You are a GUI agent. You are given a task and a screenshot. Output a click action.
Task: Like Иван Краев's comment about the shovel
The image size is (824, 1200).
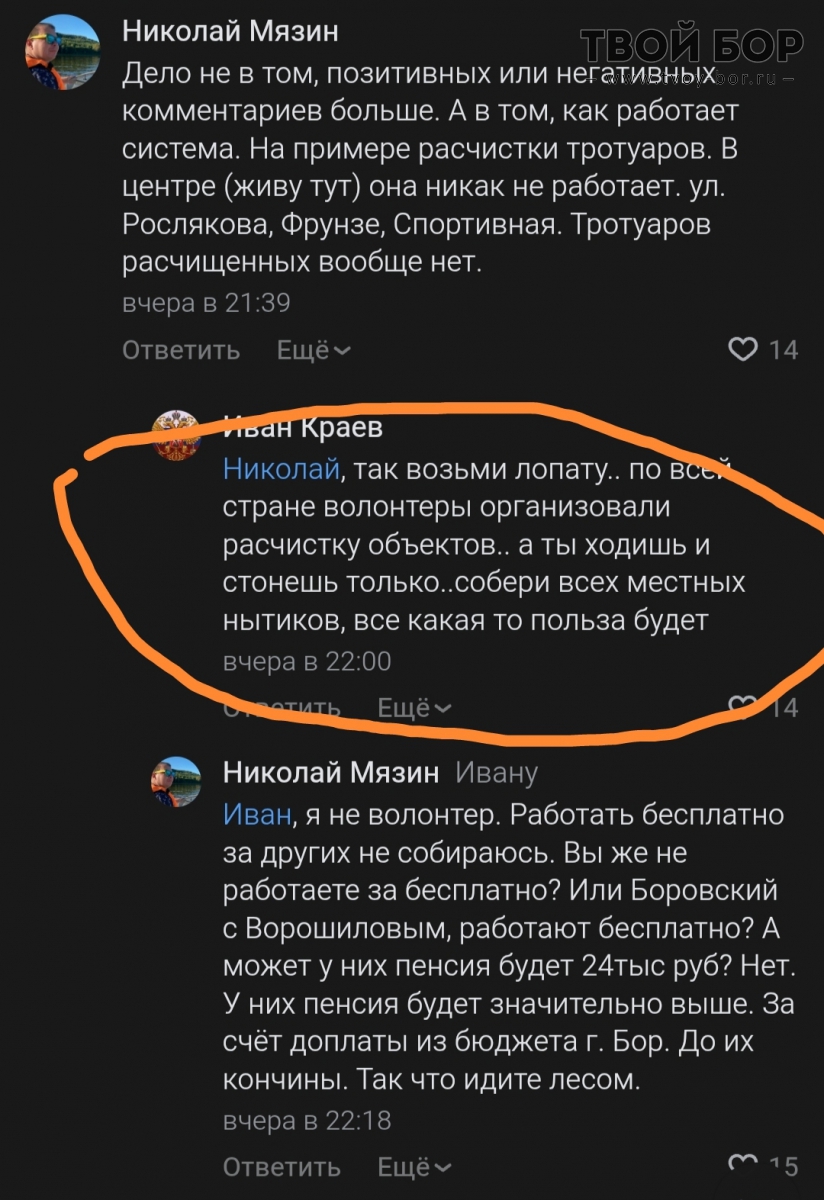coord(743,708)
